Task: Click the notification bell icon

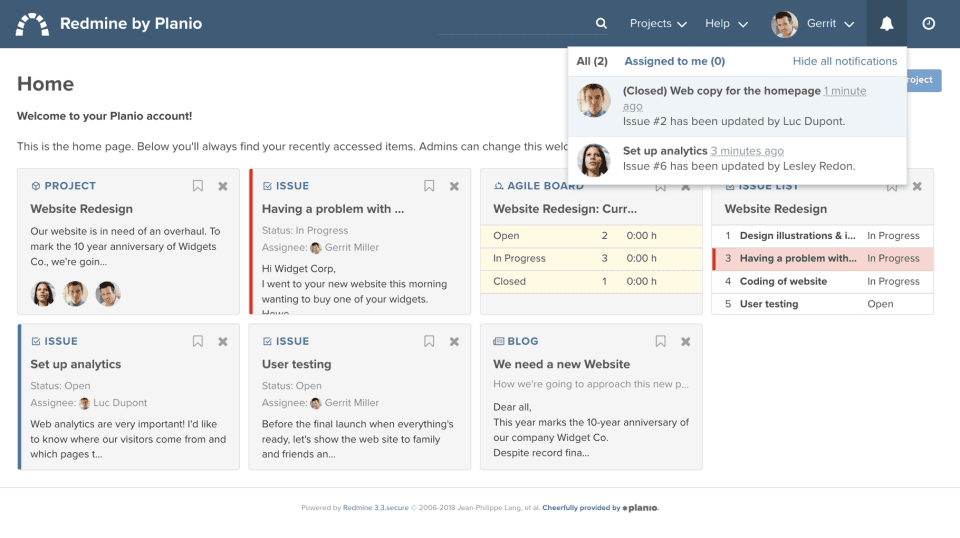Action: tap(886, 24)
